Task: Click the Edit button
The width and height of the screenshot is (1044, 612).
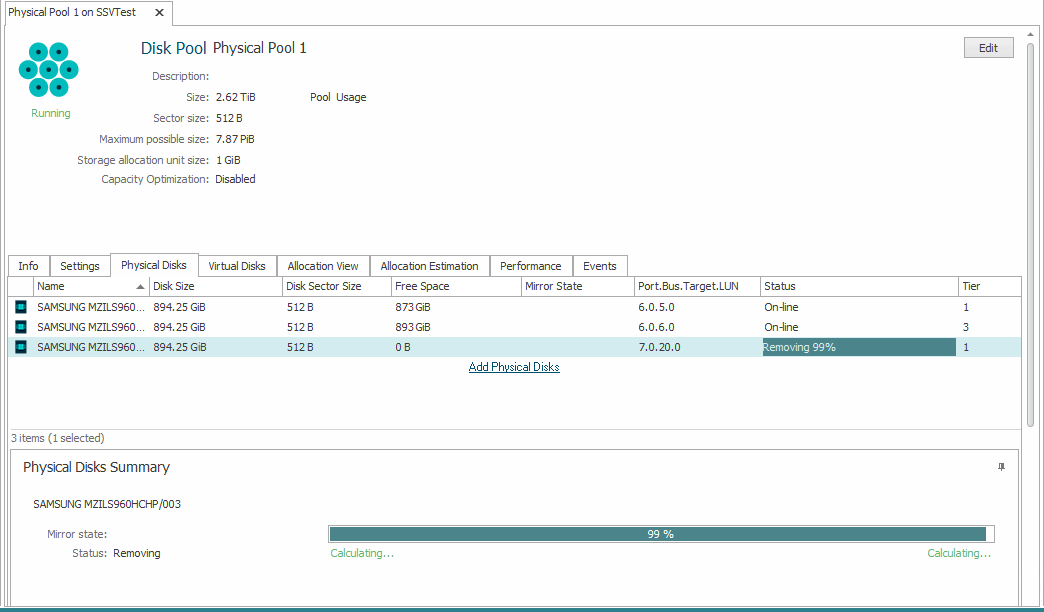Action: [x=988, y=48]
